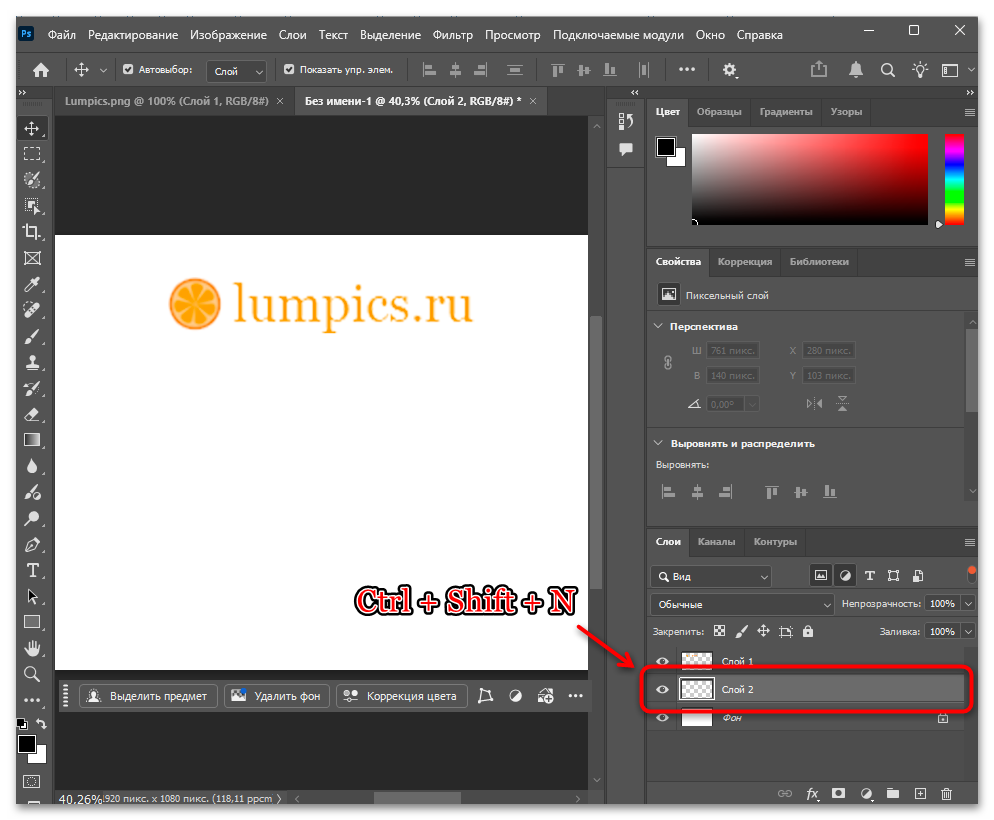Image resolution: width=994 pixels, height=820 pixels.
Task: Switch to the Каналы tab
Action: coord(716,542)
